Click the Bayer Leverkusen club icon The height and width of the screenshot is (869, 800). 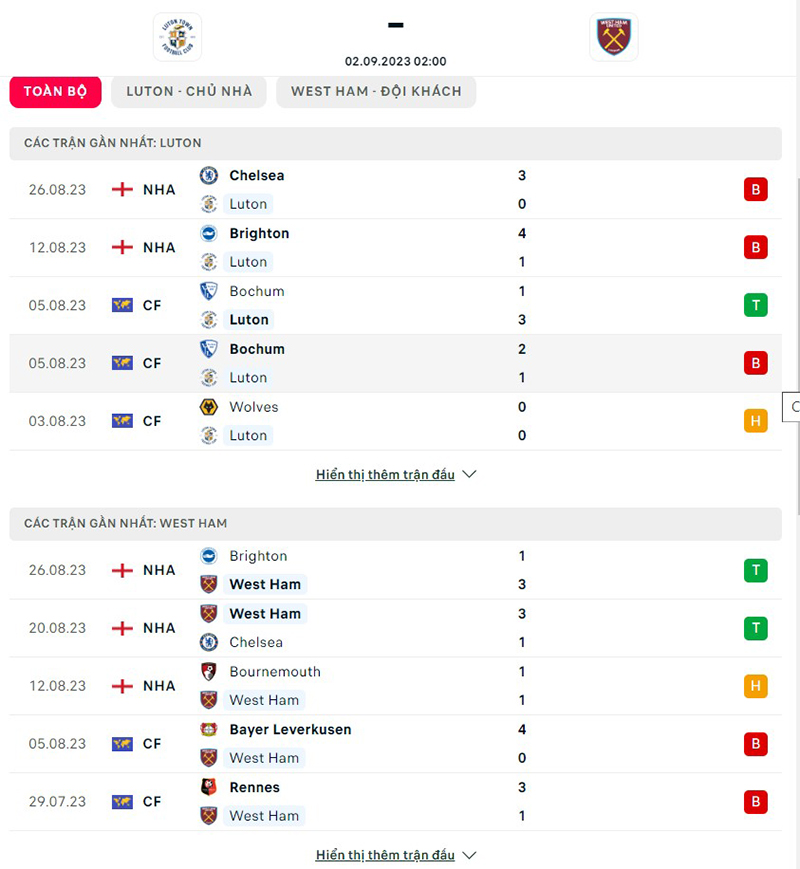click(209, 730)
